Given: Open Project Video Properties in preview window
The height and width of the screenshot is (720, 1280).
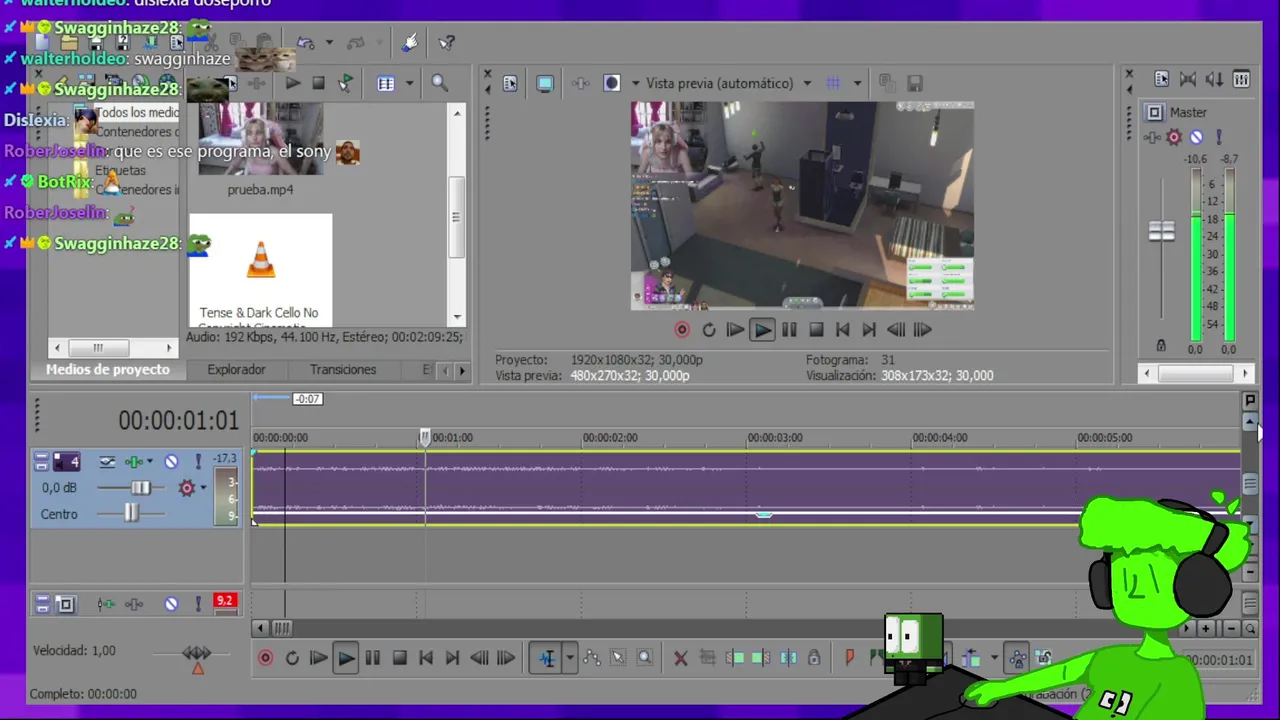Looking at the screenshot, I should pos(510,84).
